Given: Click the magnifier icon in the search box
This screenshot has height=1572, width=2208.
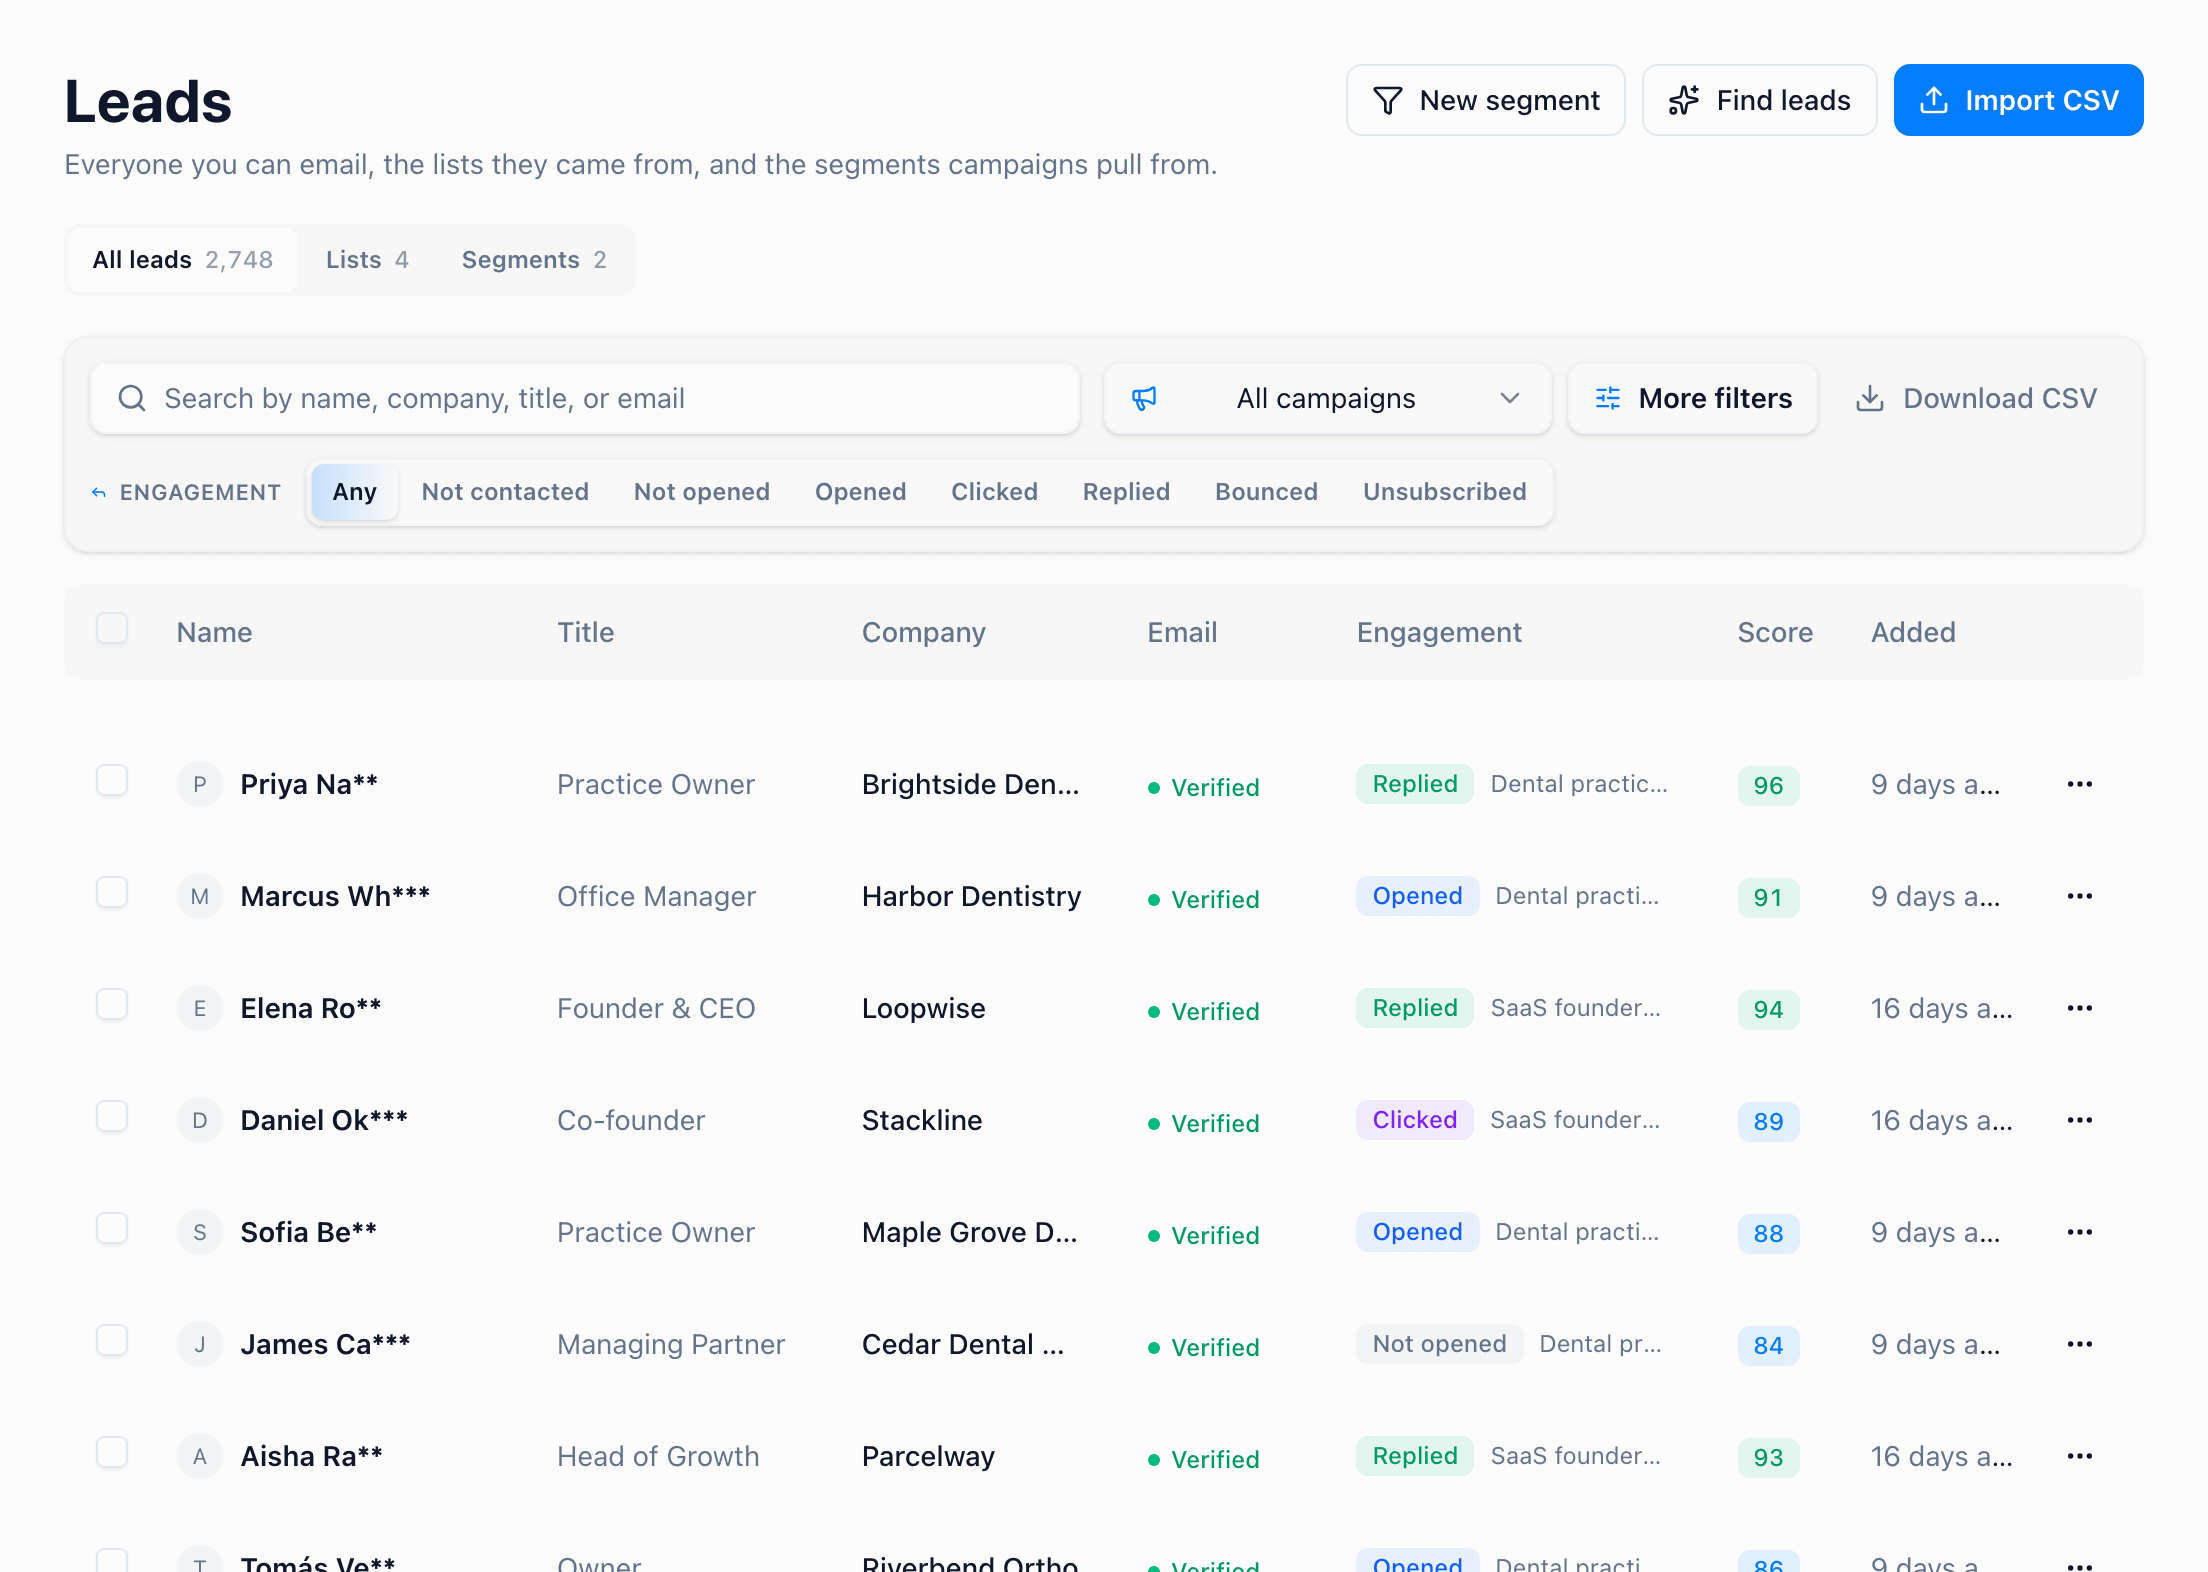Looking at the screenshot, I should (x=132, y=399).
